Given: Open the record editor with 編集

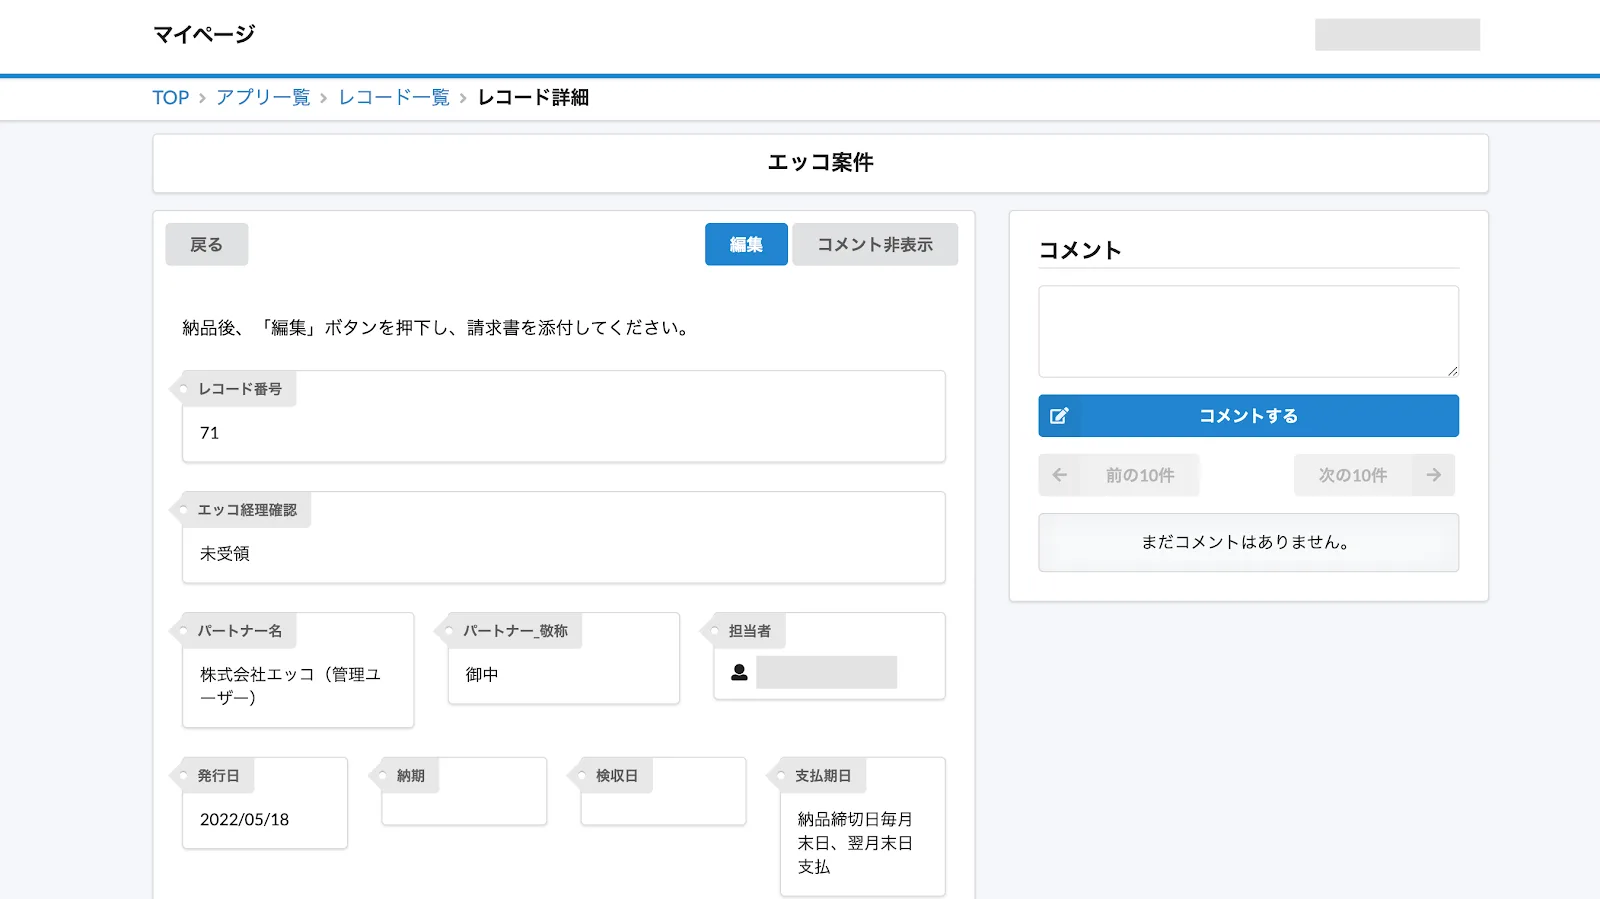Looking at the screenshot, I should pyautogui.click(x=746, y=244).
